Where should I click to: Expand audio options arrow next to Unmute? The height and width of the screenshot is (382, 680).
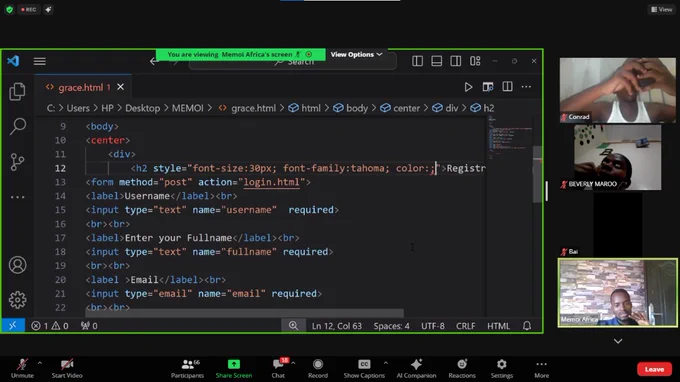39,363
